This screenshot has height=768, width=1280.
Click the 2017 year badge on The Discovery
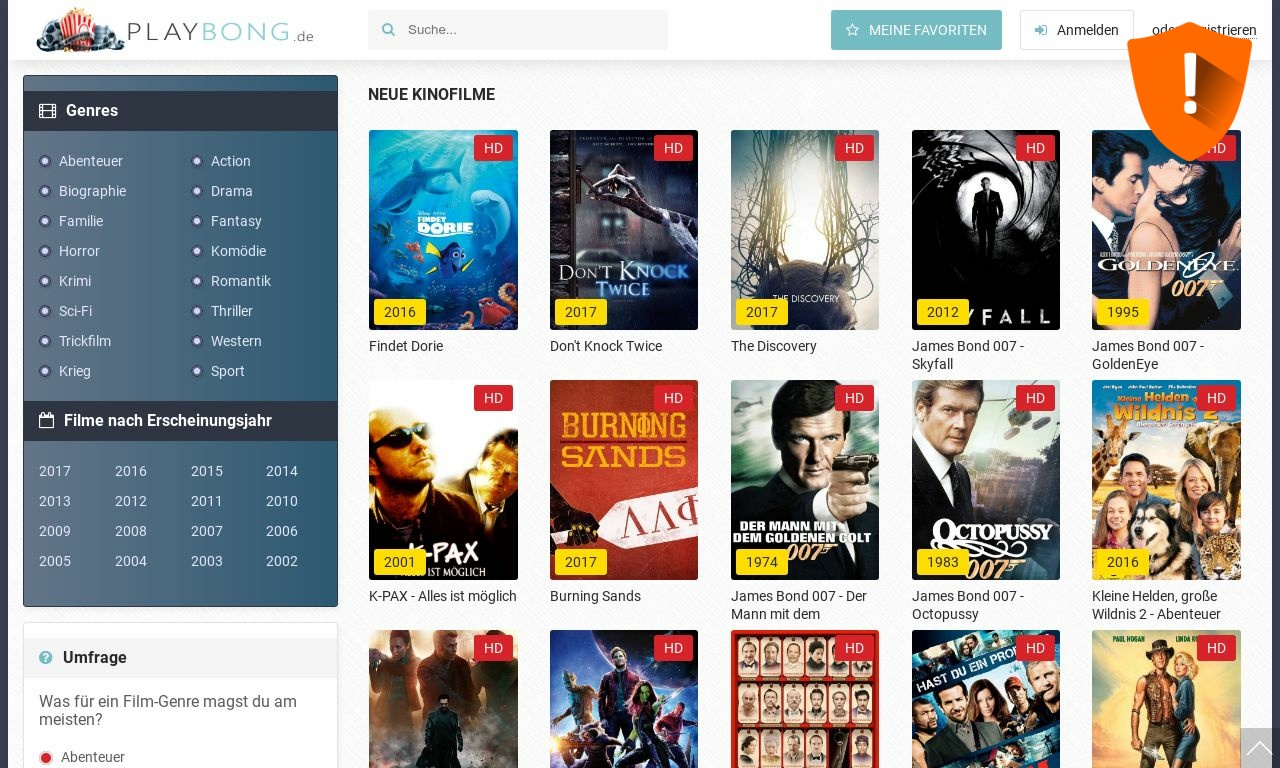pos(761,312)
